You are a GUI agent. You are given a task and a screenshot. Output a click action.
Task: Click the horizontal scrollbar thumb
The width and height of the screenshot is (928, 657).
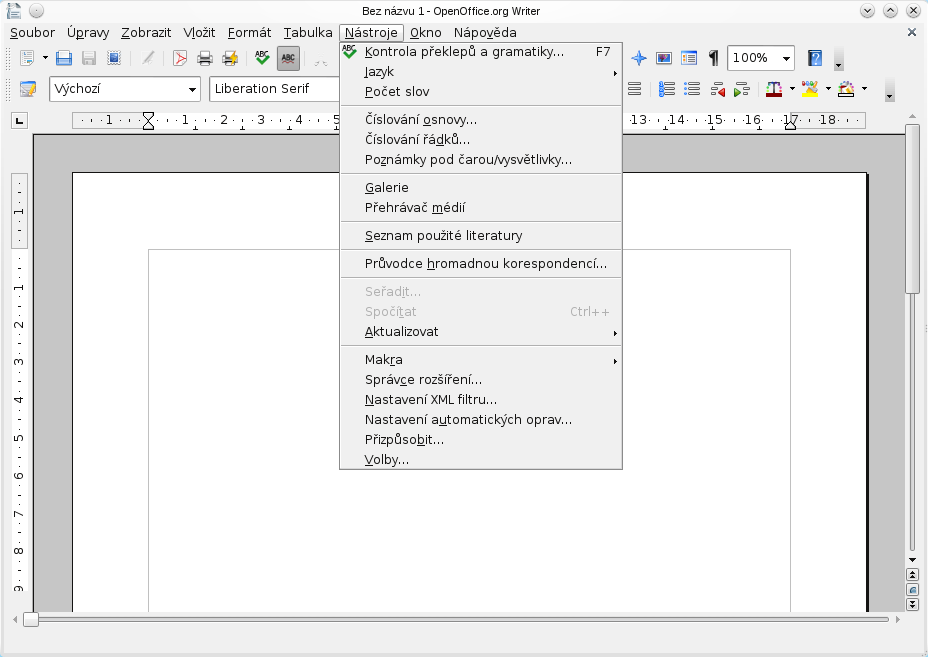tap(31, 620)
